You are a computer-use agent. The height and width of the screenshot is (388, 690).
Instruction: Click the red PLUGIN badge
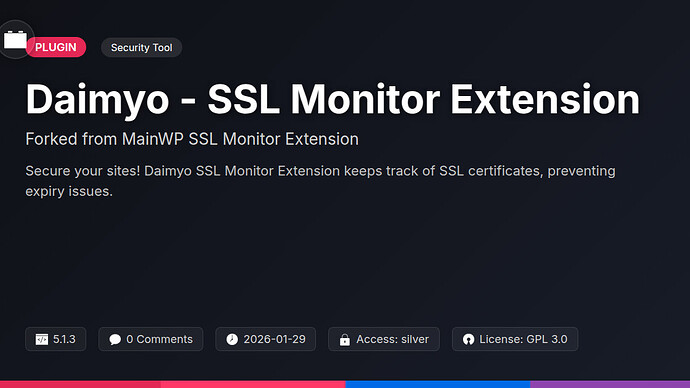(55, 47)
